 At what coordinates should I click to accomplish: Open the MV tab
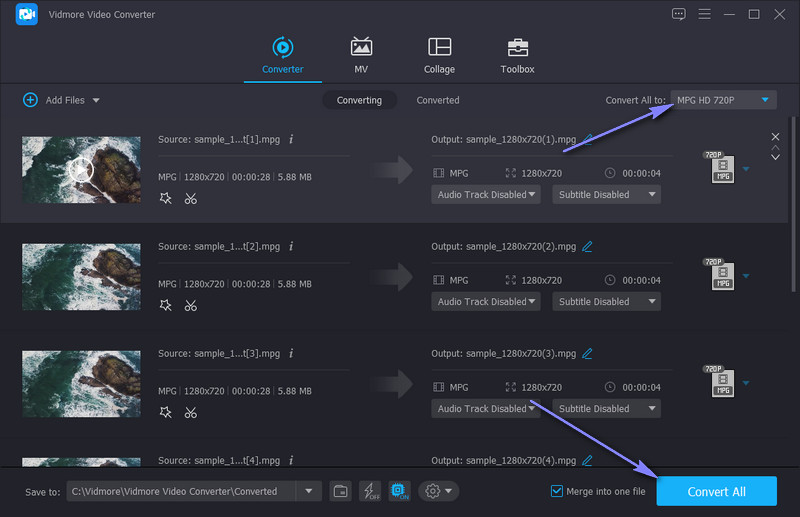[361, 55]
